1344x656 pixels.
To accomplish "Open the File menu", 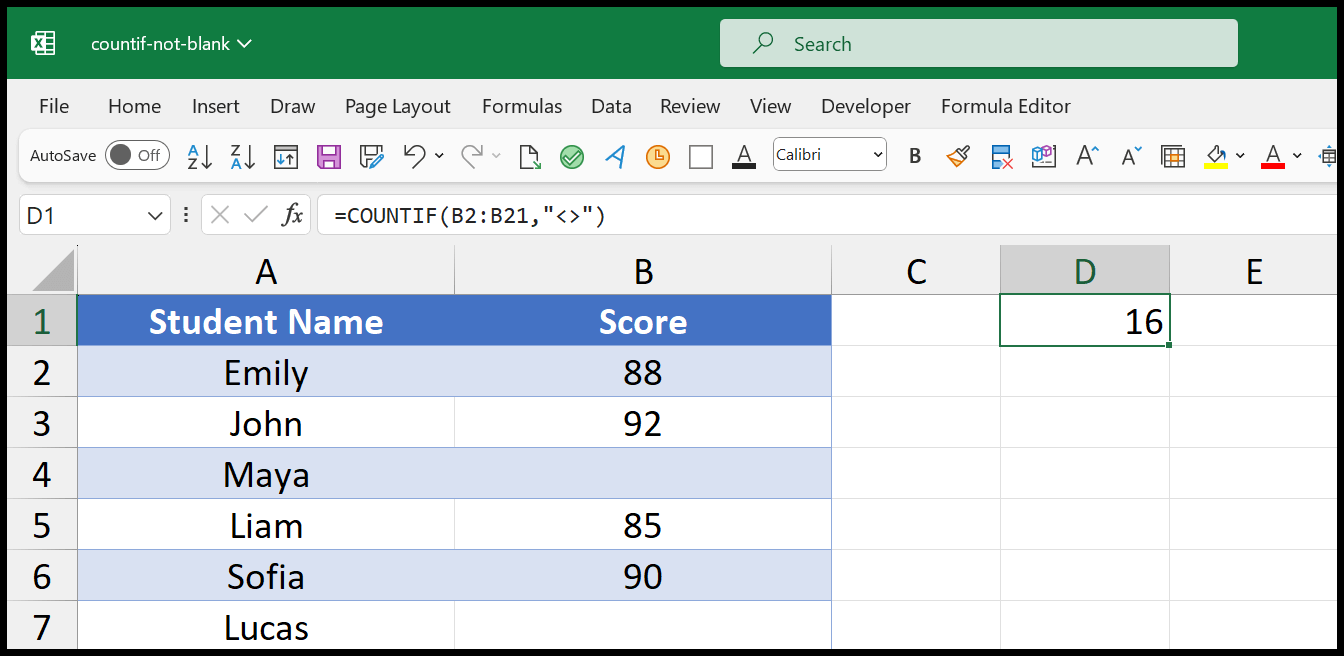I will point(53,106).
